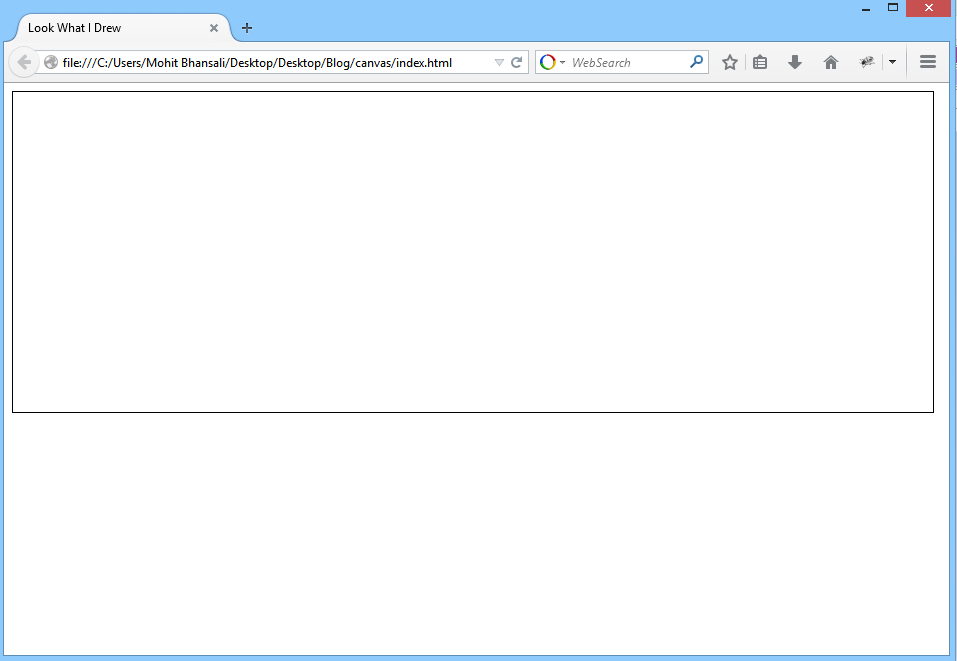
Task: Bookmark this page with the star icon
Action: (x=730, y=62)
